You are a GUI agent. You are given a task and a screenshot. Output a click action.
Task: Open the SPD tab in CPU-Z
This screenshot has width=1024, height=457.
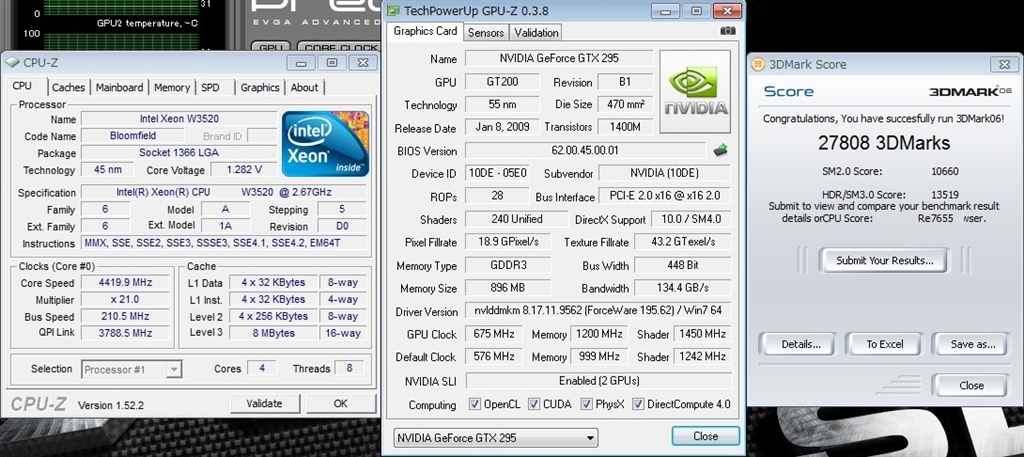pyautogui.click(x=210, y=87)
